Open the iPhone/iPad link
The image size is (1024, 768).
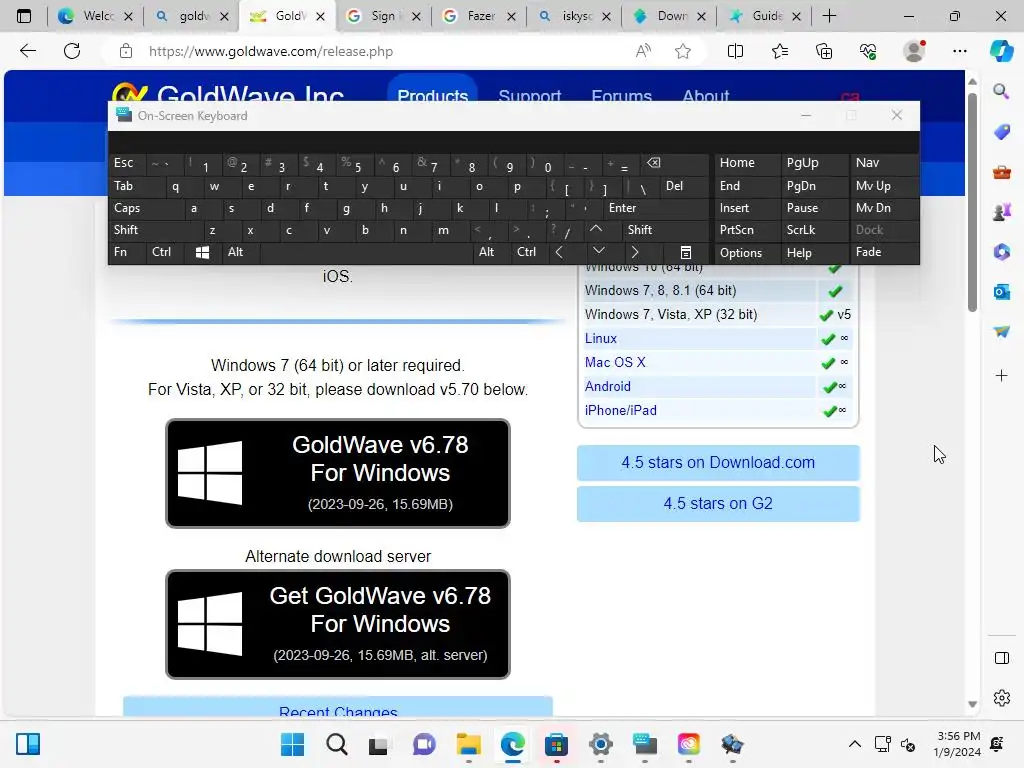coord(620,410)
